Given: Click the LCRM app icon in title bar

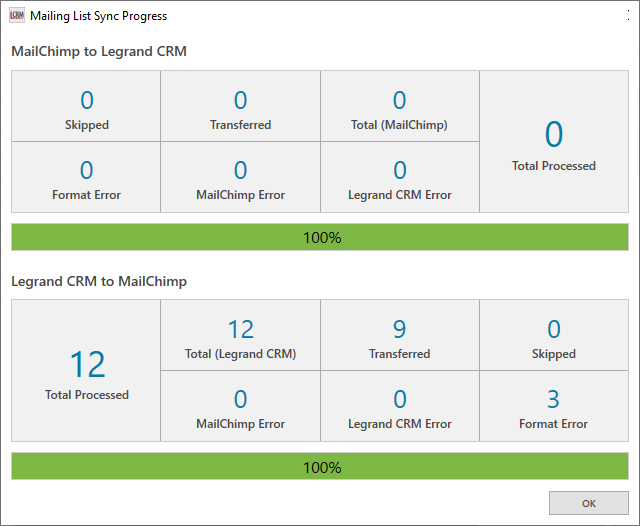Looking at the screenshot, I should click(16, 16).
